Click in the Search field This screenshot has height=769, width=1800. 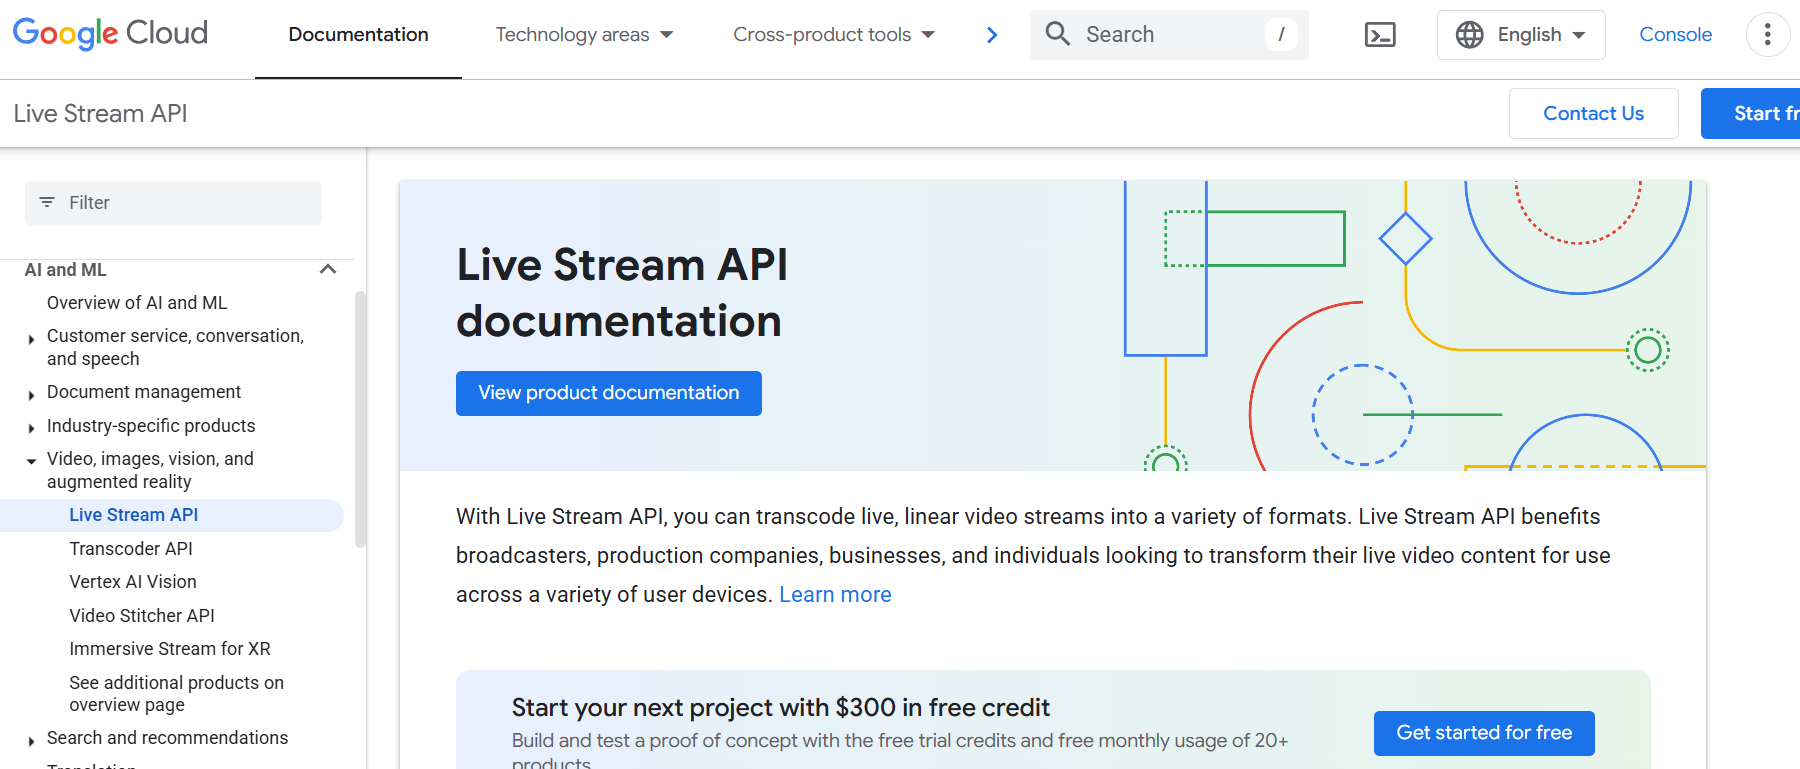[x=1169, y=35]
